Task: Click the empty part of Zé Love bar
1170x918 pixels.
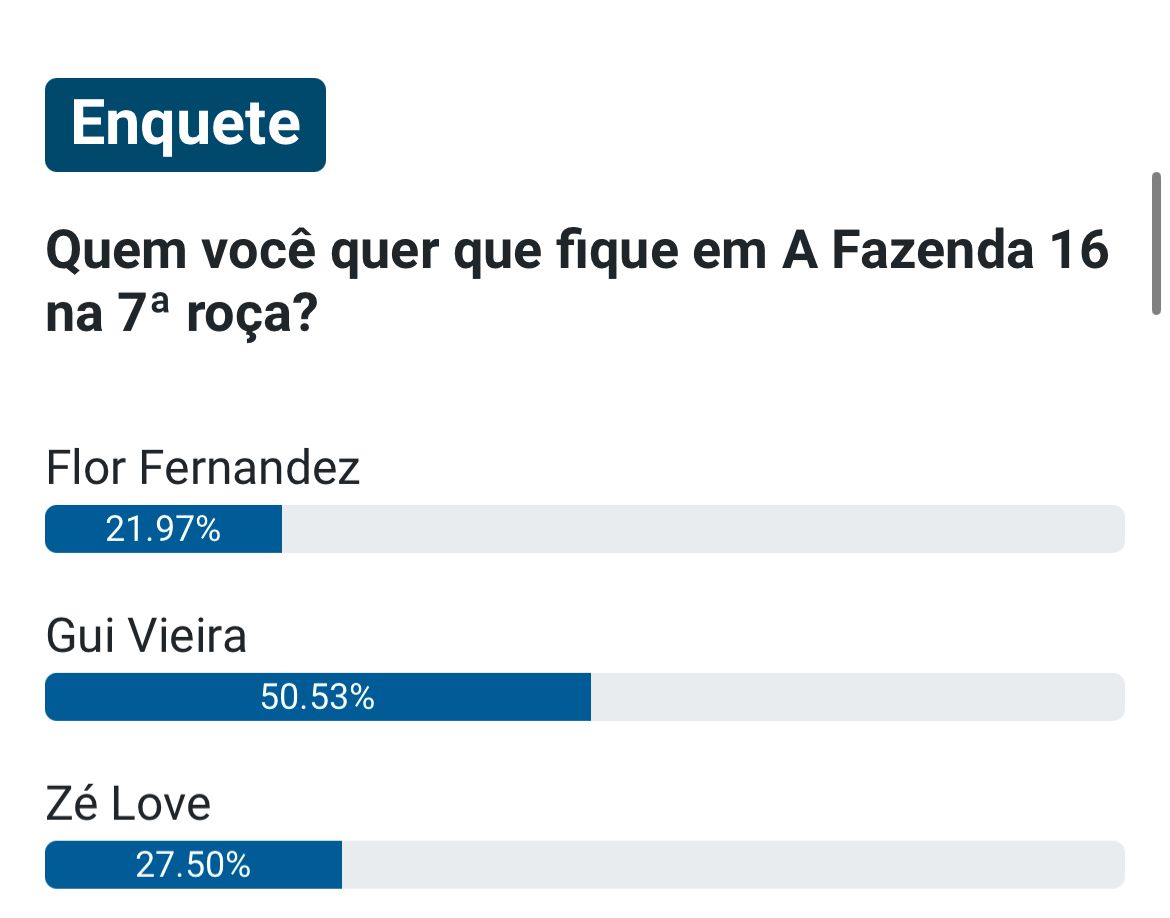Action: tap(733, 865)
